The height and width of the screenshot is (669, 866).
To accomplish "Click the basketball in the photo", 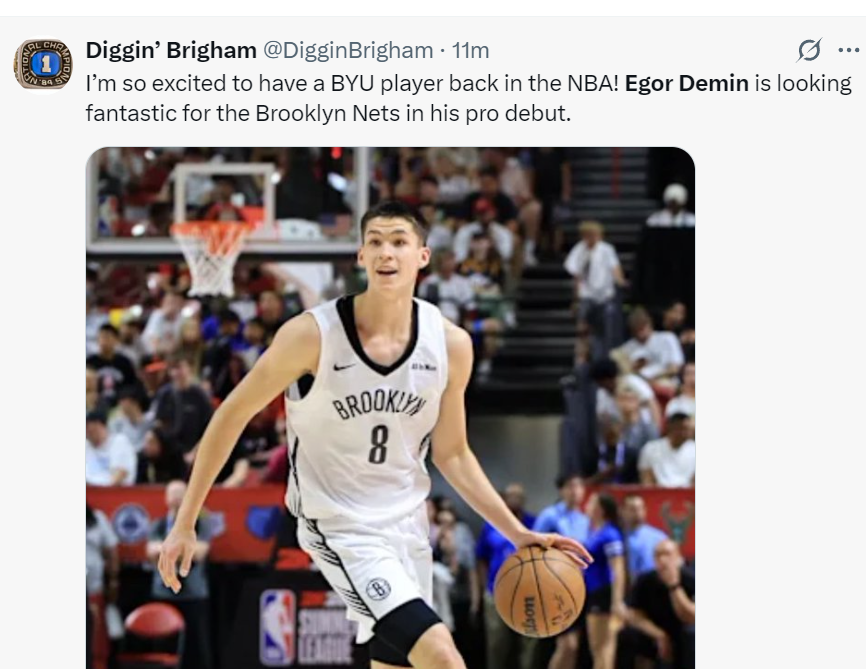I will click(539, 592).
